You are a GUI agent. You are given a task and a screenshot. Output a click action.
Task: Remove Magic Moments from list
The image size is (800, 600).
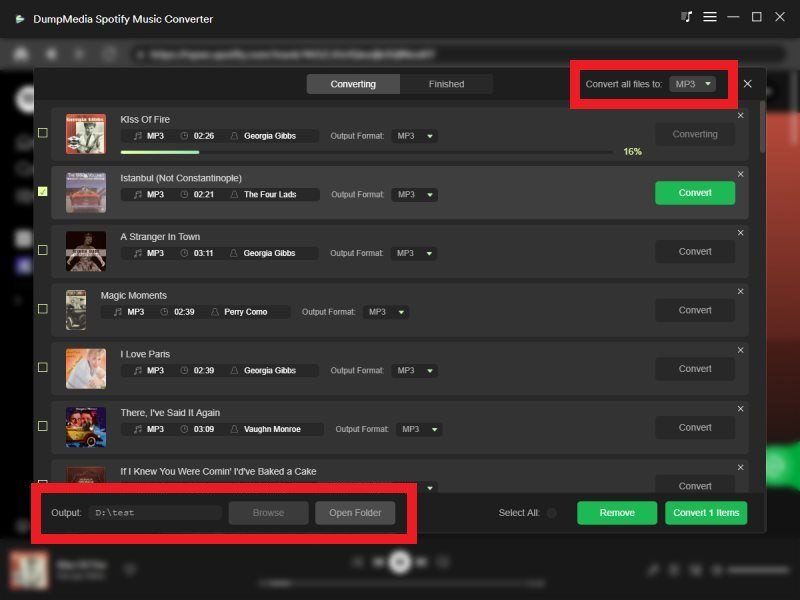pyautogui.click(x=740, y=291)
